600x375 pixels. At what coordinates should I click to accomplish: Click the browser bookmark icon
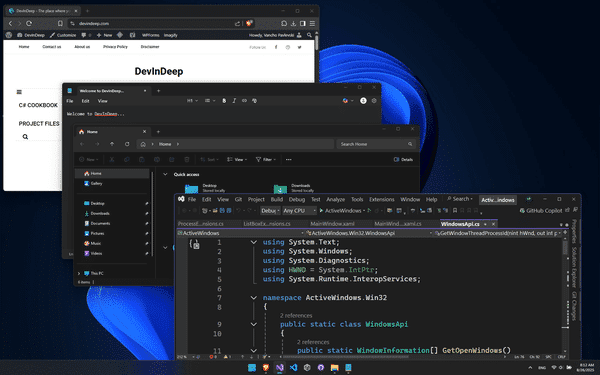tap(60, 23)
